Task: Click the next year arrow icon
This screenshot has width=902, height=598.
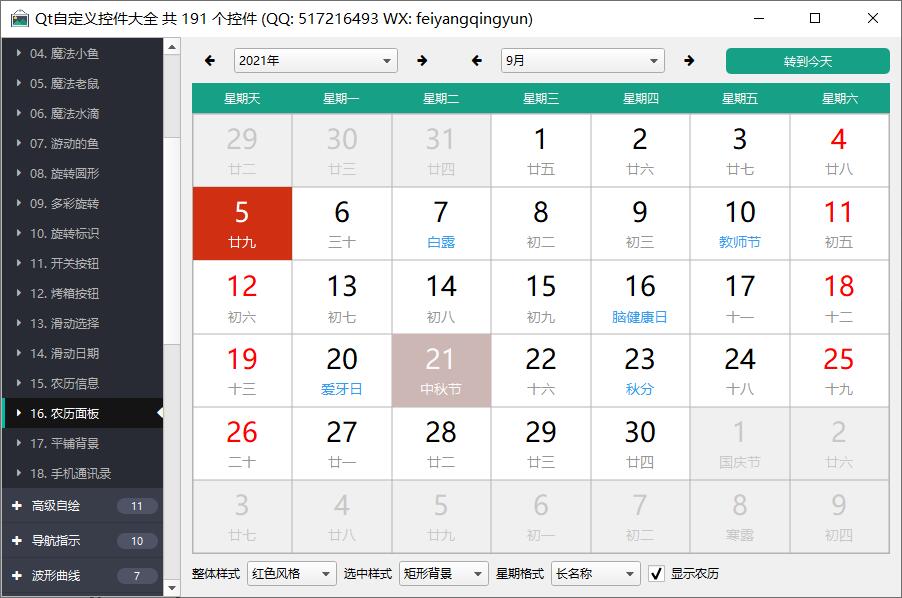Action: (x=422, y=61)
